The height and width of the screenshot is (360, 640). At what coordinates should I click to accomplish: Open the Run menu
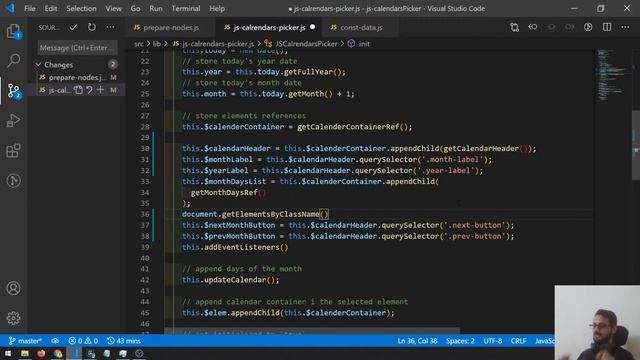tap(156, 9)
